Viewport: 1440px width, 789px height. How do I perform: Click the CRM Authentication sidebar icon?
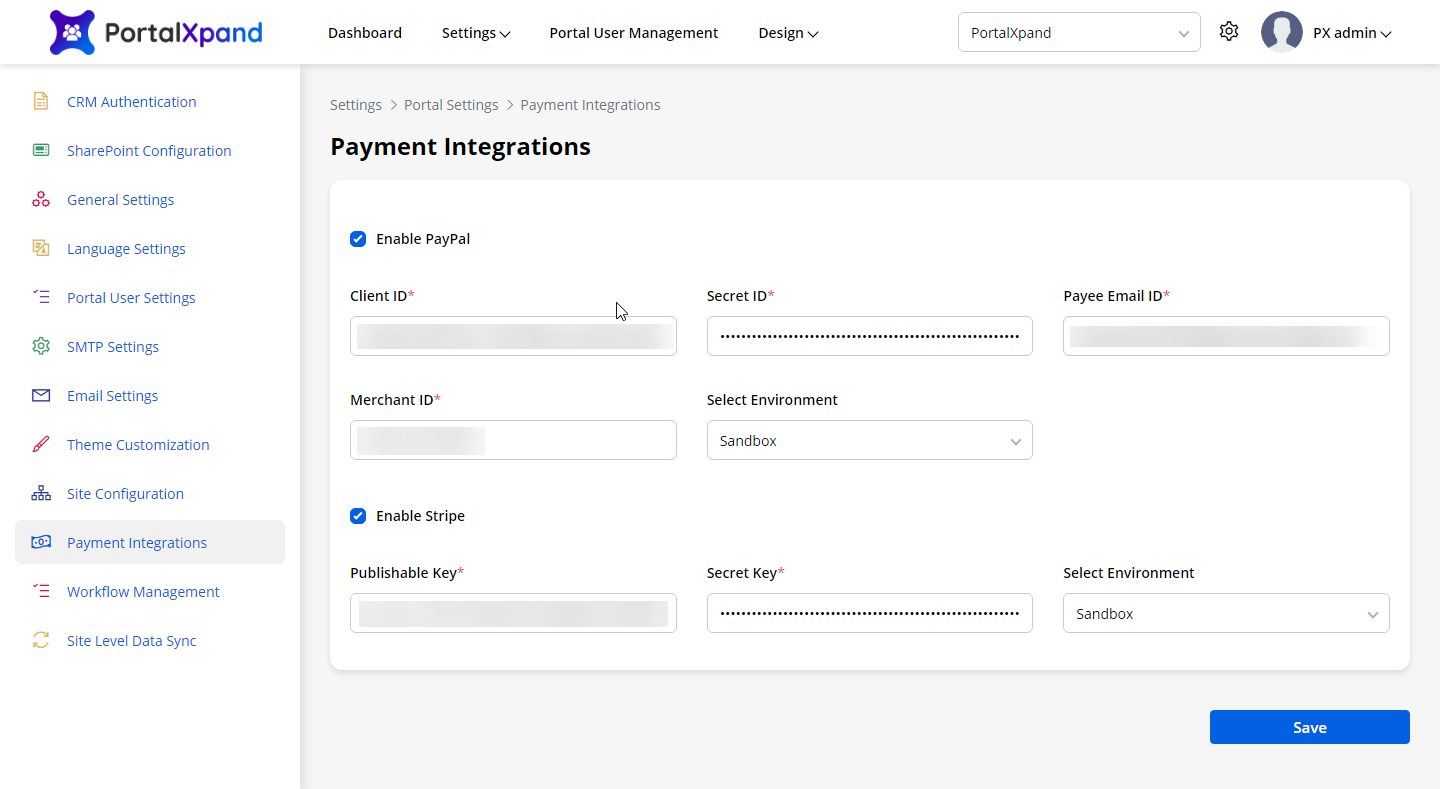coord(41,102)
